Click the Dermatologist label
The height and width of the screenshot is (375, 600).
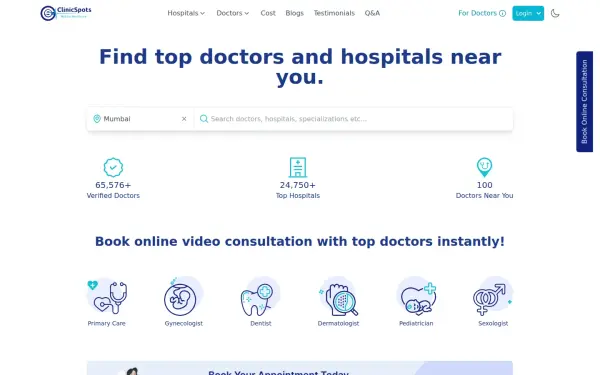tap(338, 323)
